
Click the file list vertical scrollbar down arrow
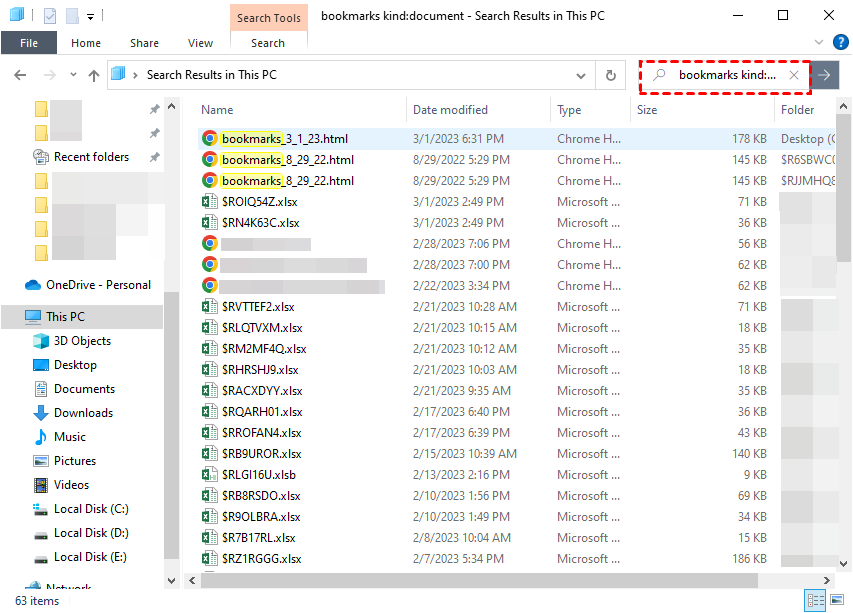coord(843,564)
